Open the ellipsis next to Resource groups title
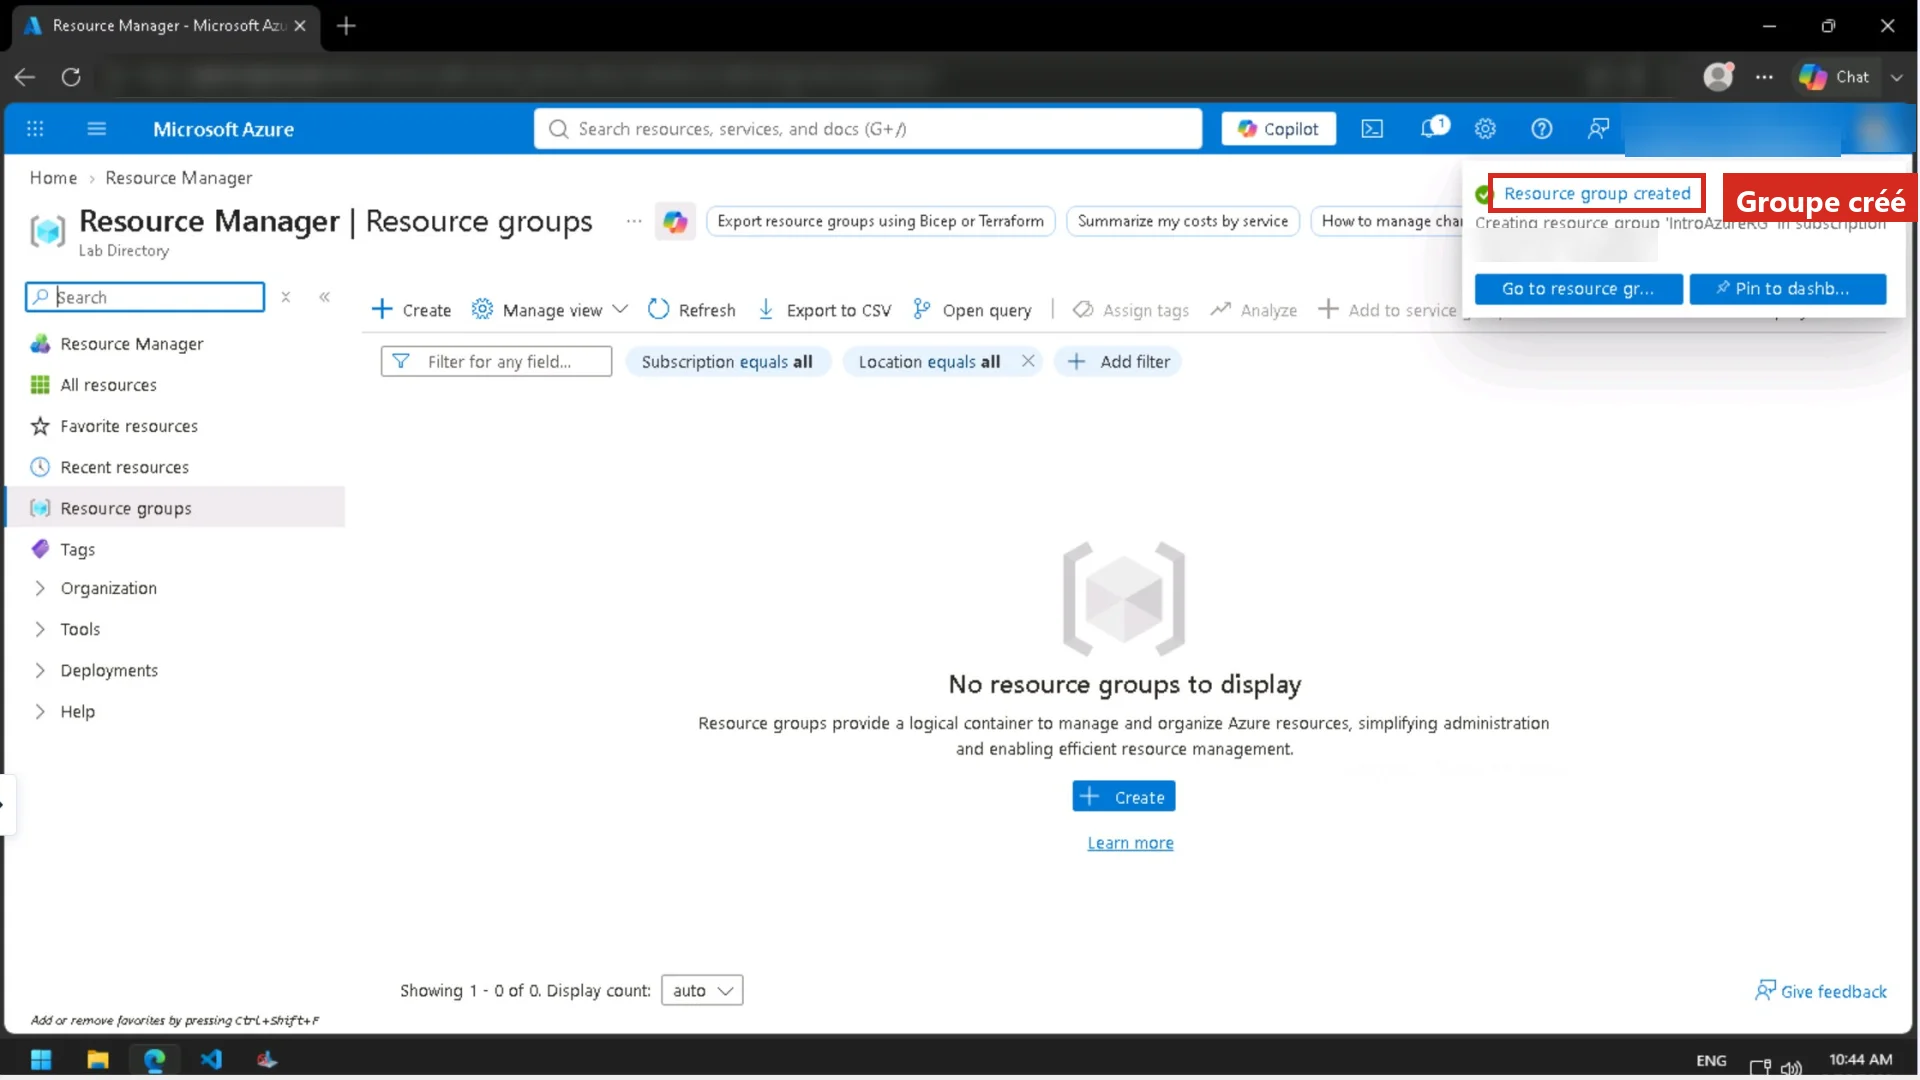 pyautogui.click(x=634, y=221)
